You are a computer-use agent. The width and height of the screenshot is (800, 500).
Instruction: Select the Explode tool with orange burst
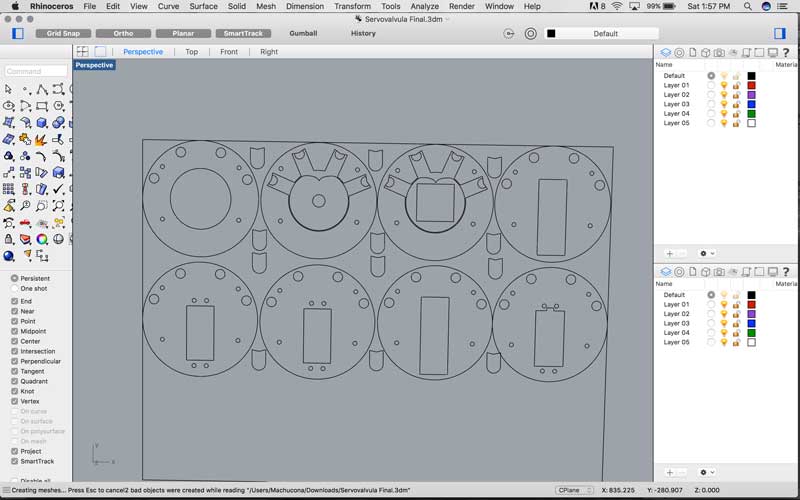tap(41, 139)
